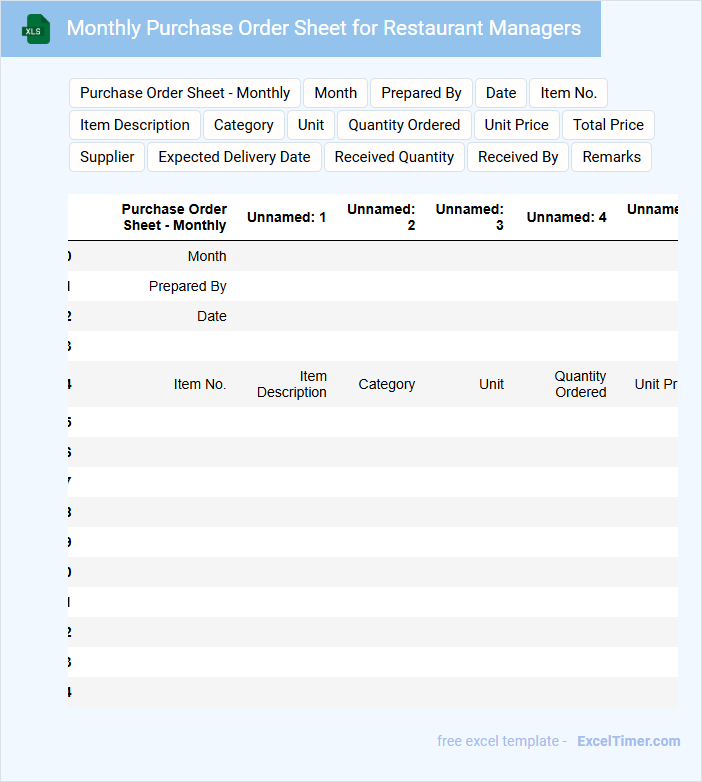Choose the 'Supplier' tag
The height and width of the screenshot is (782, 702).
coord(107,157)
